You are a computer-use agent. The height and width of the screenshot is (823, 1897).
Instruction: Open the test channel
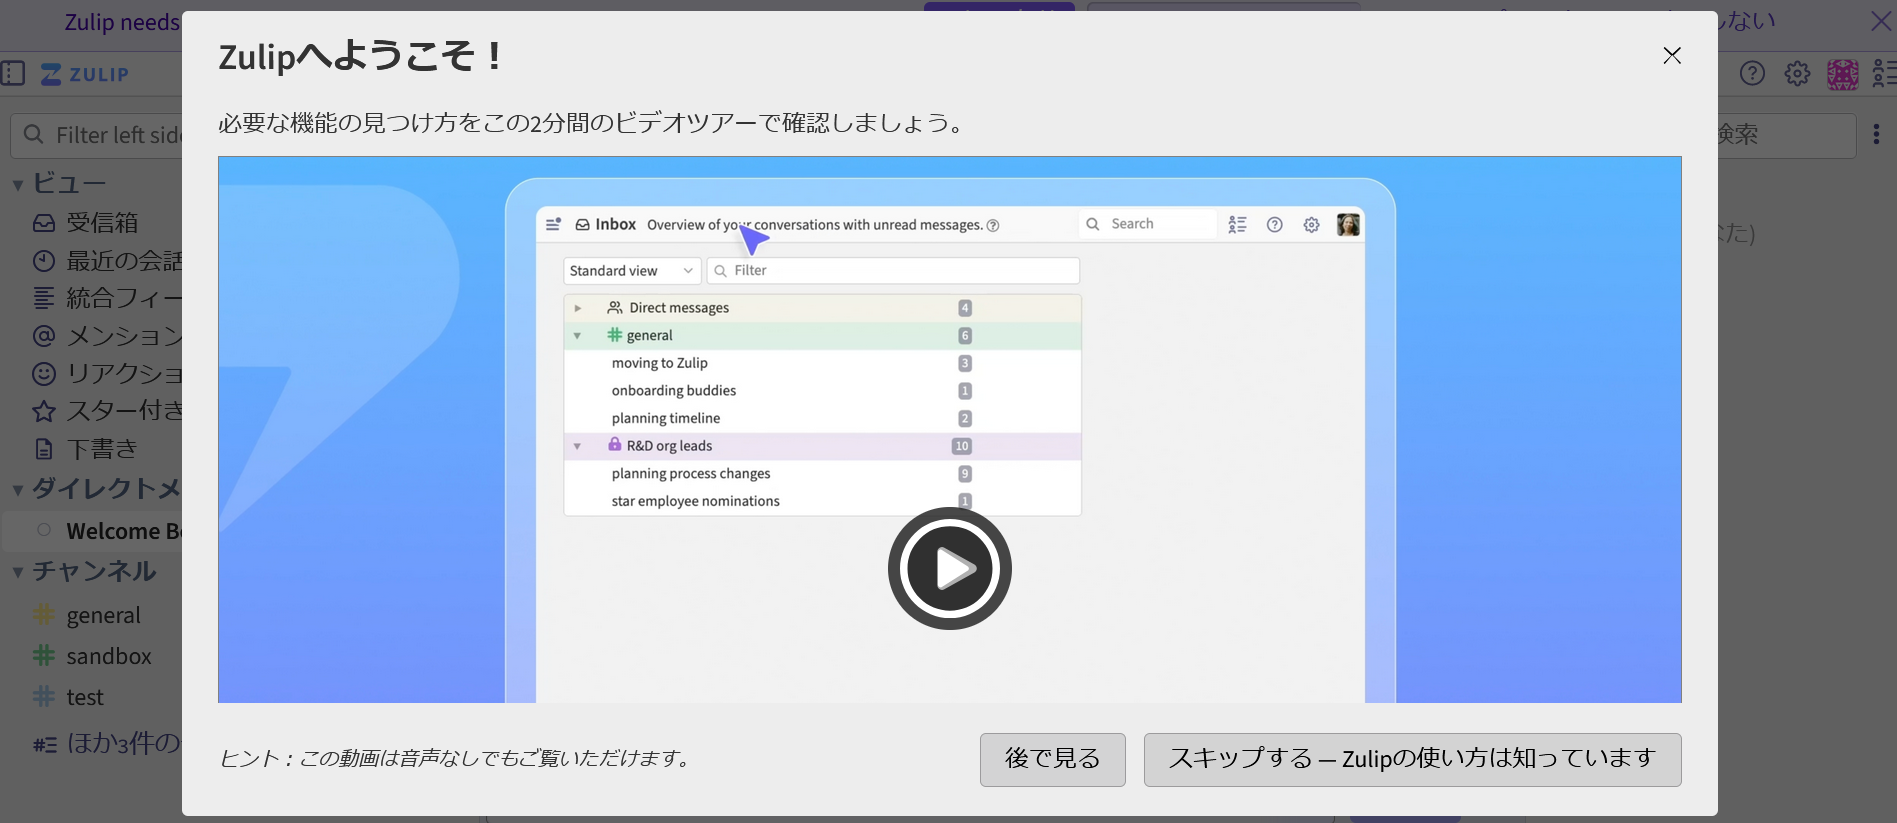tap(85, 698)
